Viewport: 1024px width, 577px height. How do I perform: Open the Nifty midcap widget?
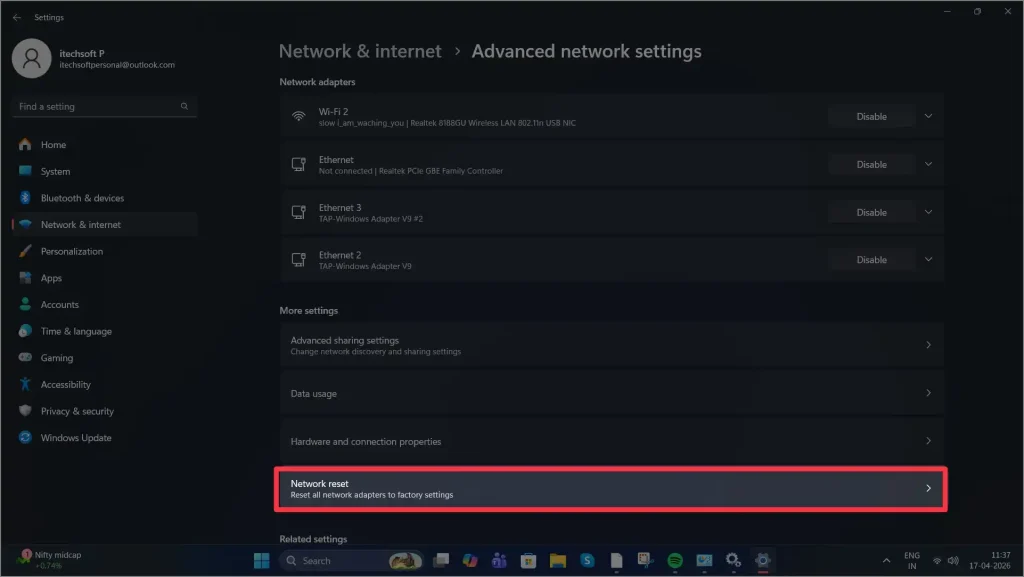[51, 560]
